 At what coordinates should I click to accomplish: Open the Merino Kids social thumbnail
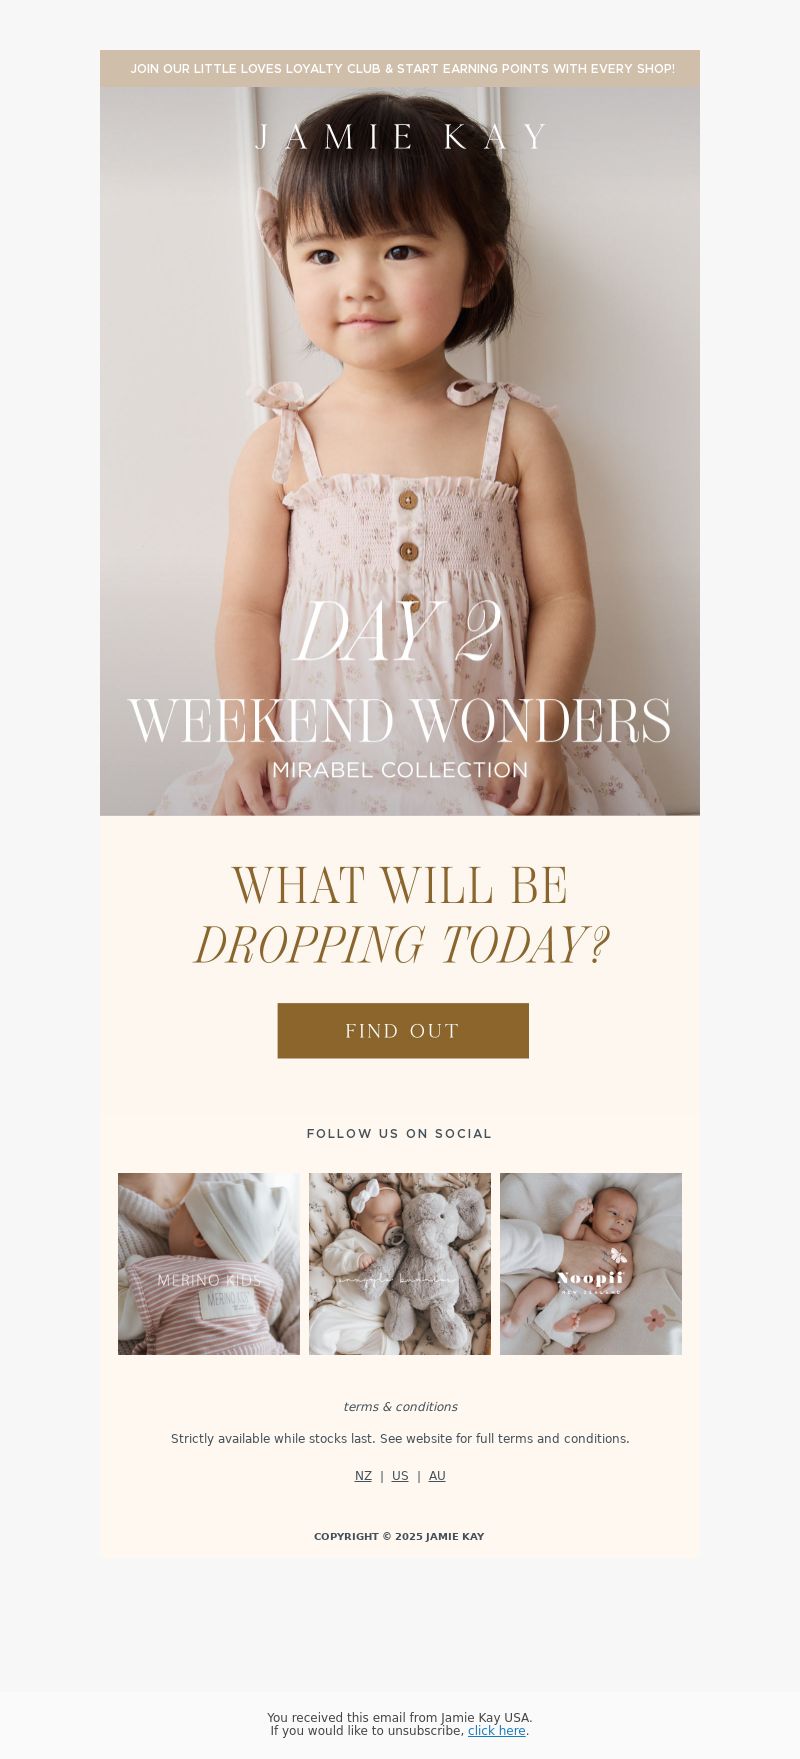point(209,1264)
